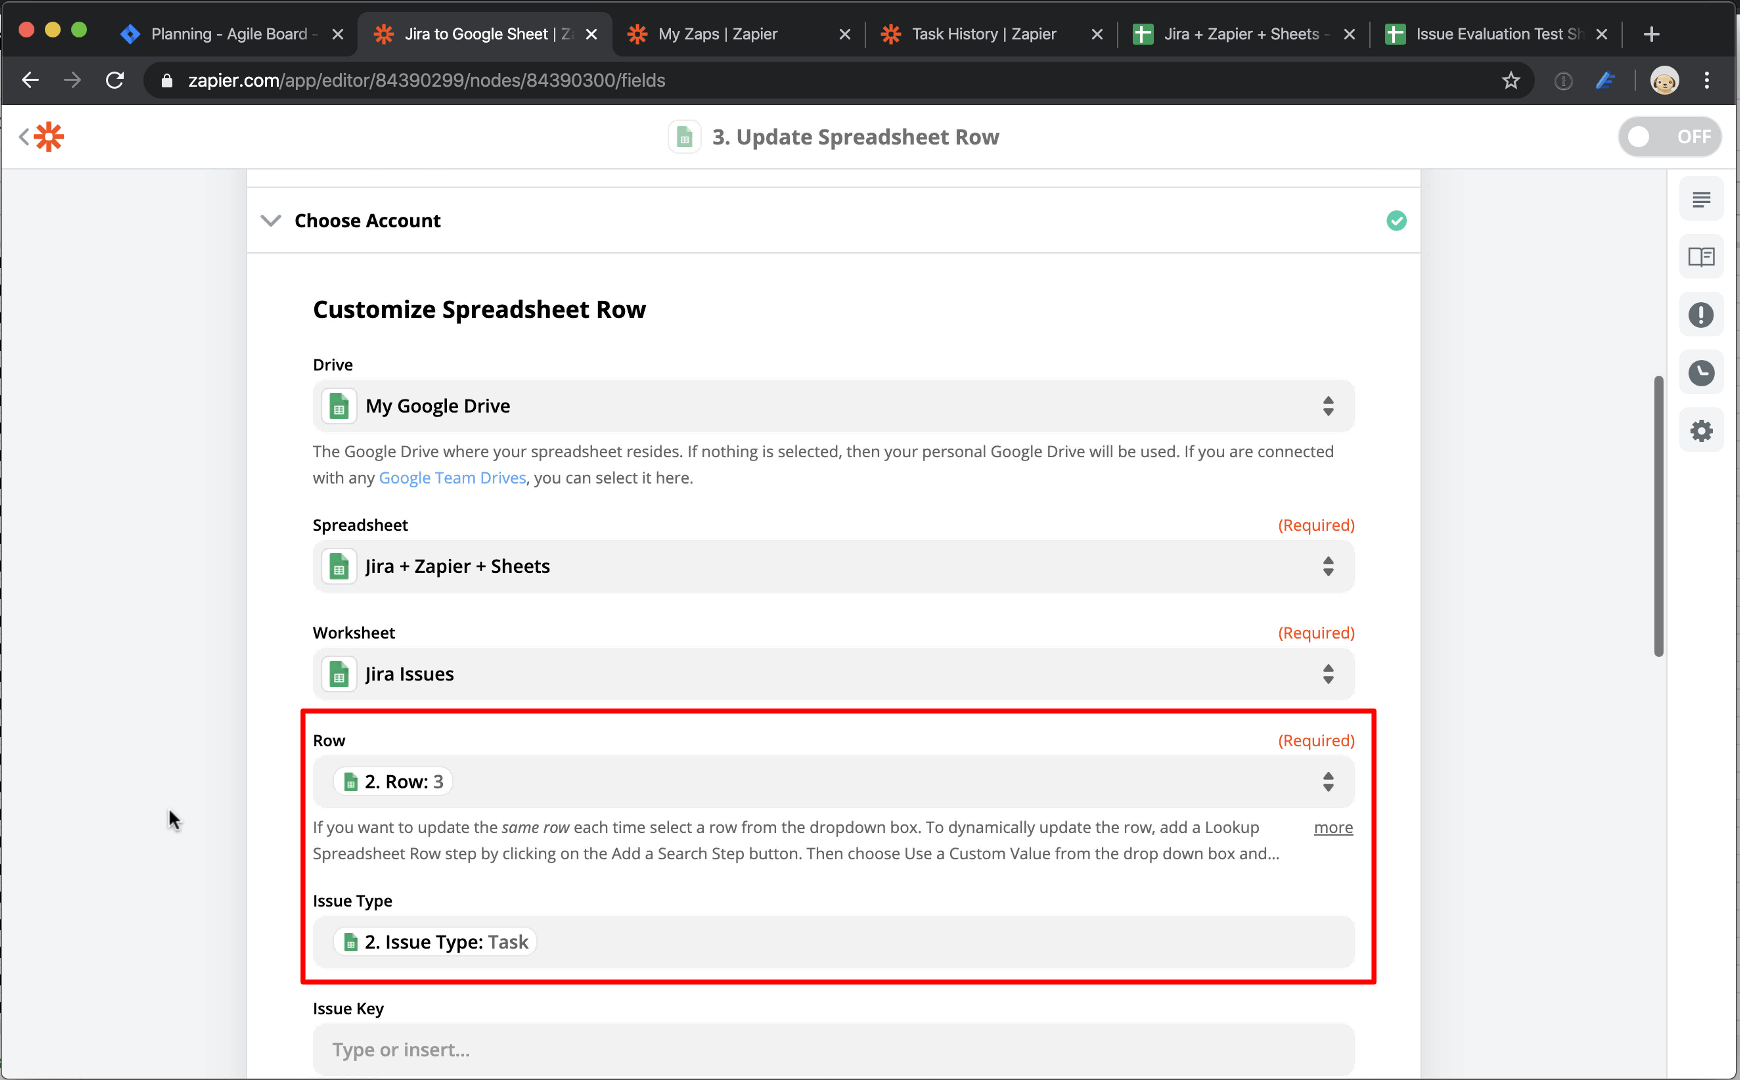Switch to Task History | Zapier tab
The image size is (1740, 1080).
985,34
